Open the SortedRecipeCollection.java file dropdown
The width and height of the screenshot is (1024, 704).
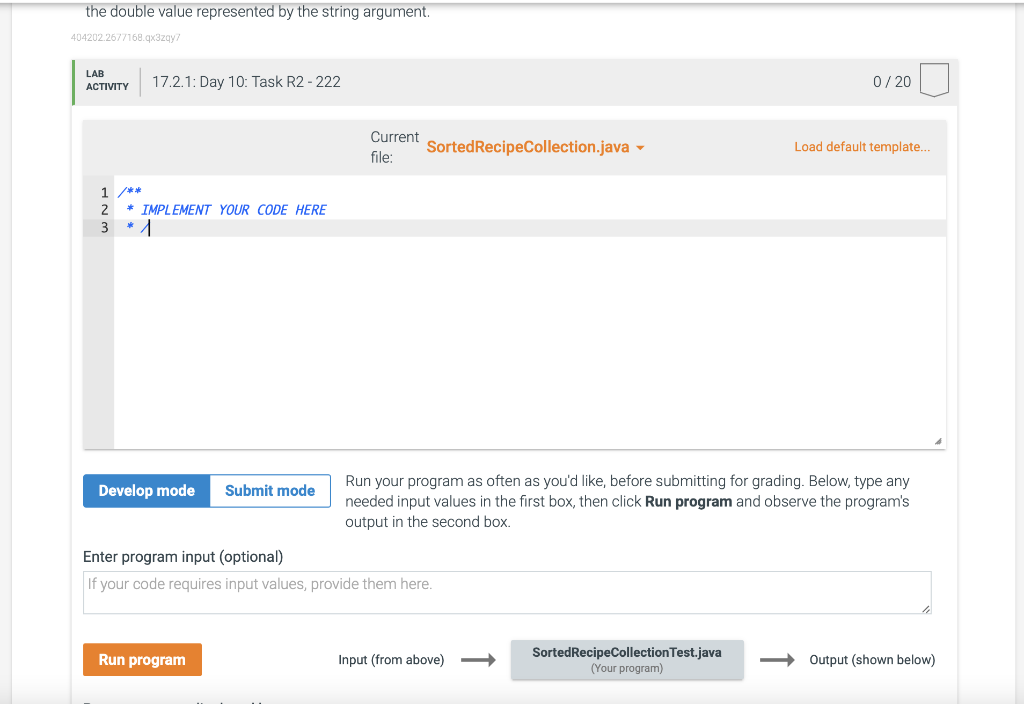click(x=535, y=147)
